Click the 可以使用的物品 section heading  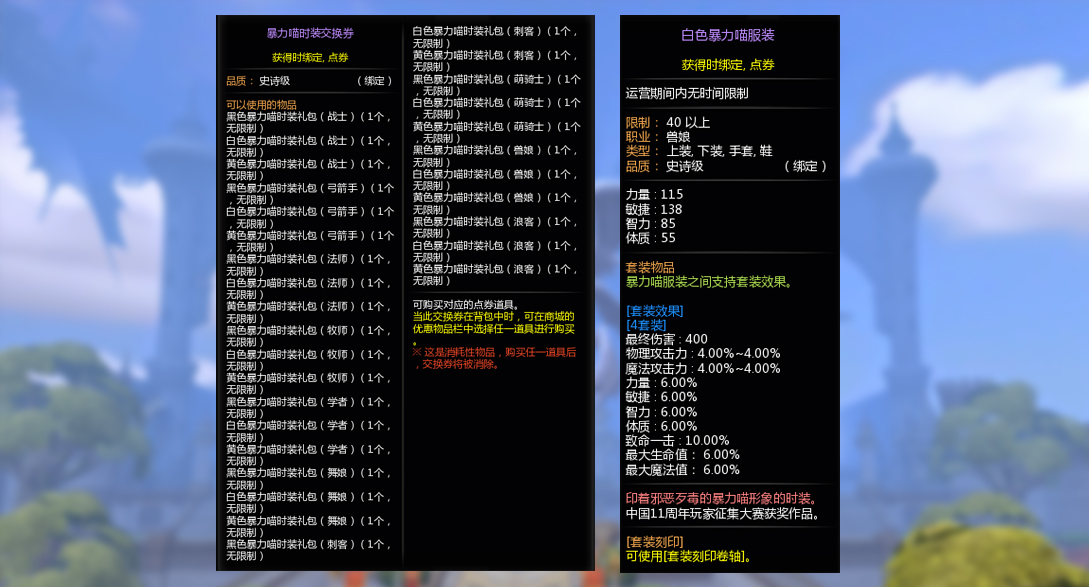point(261,104)
